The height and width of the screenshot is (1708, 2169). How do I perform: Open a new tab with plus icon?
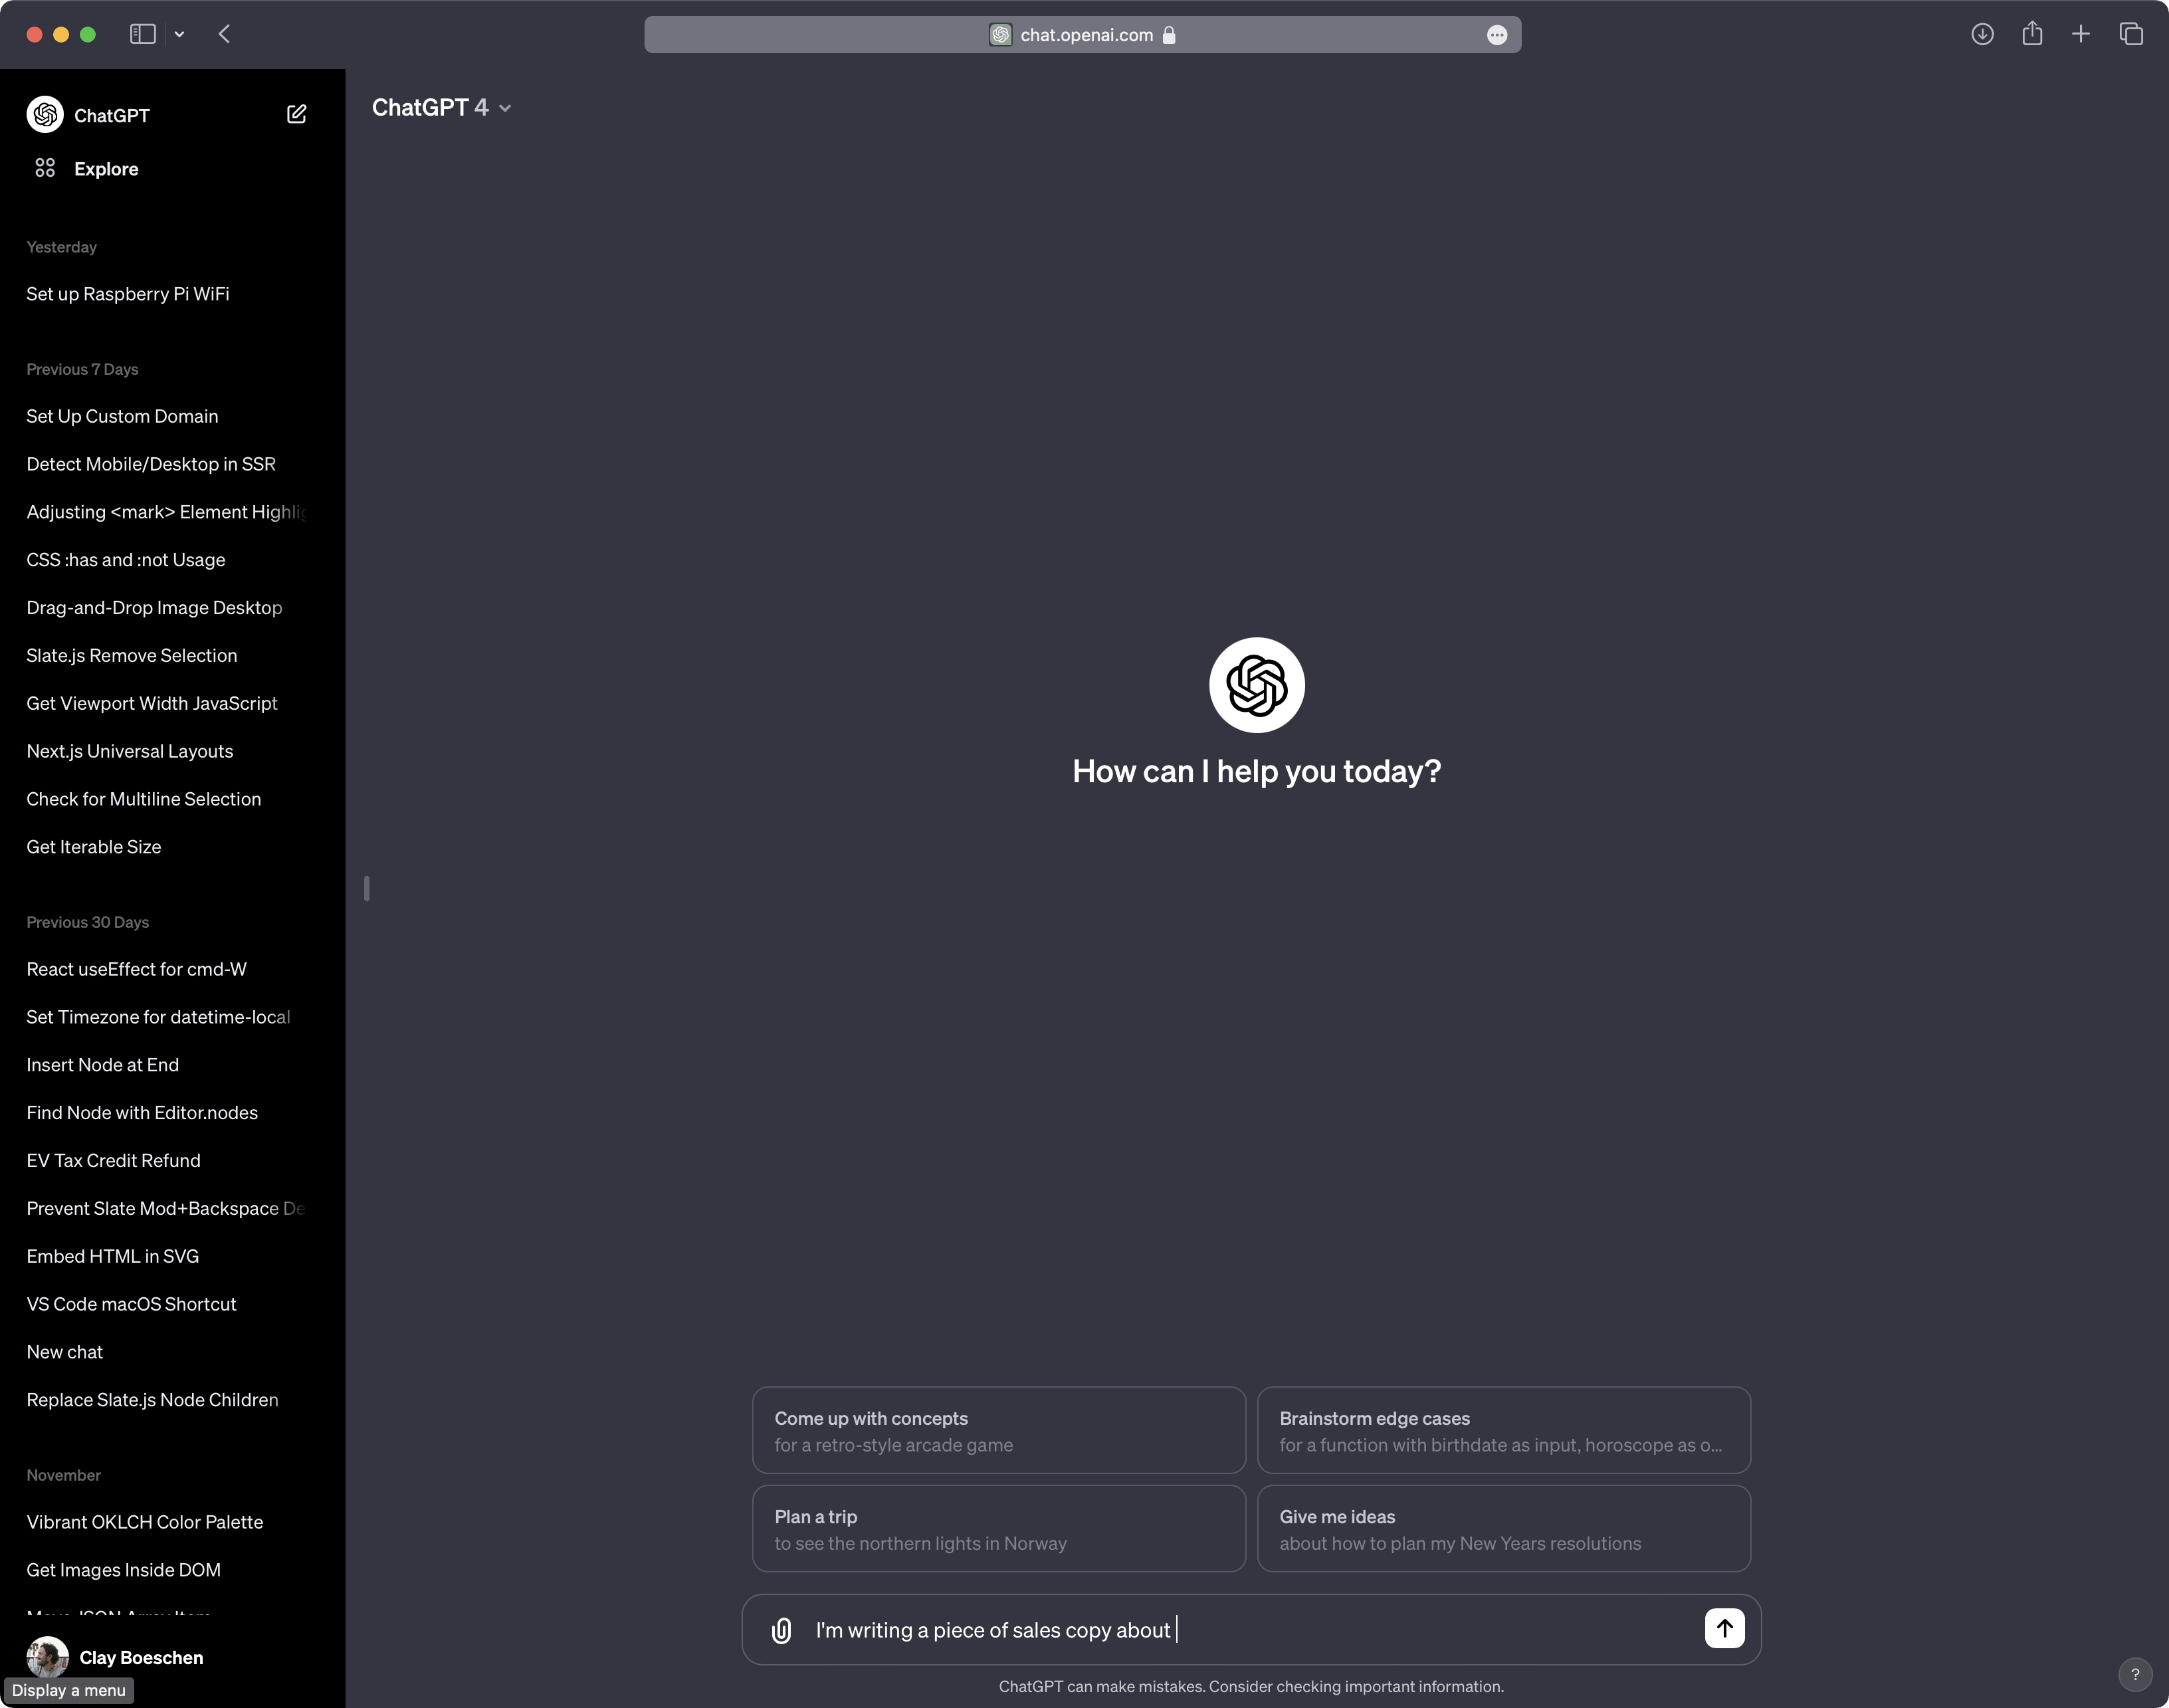[2081, 34]
